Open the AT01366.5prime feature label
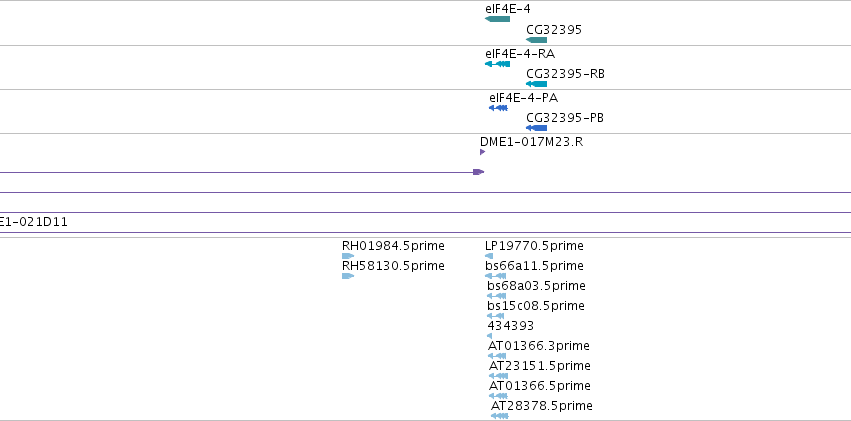This screenshot has height=421, width=851. pos(539,386)
